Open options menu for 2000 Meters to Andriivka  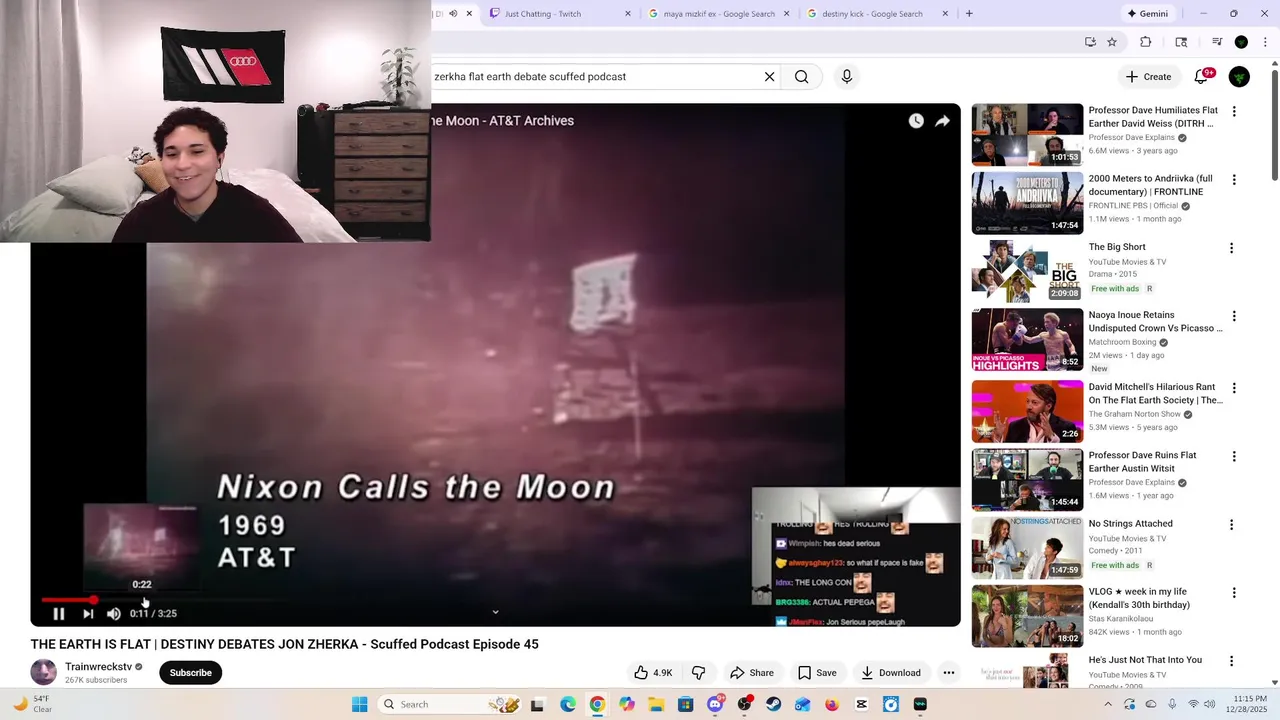point(1234,180)
